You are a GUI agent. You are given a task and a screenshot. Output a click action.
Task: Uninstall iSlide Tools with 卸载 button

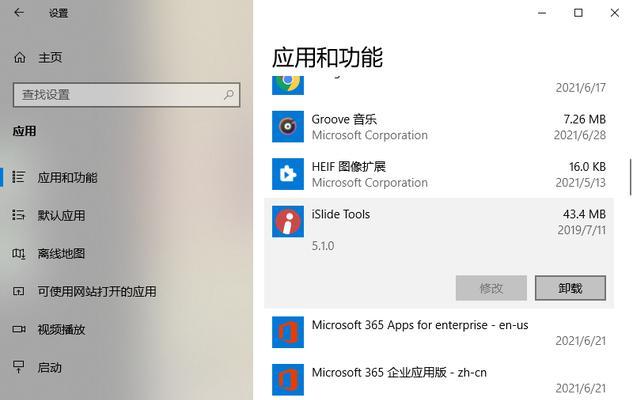point(570,288)
